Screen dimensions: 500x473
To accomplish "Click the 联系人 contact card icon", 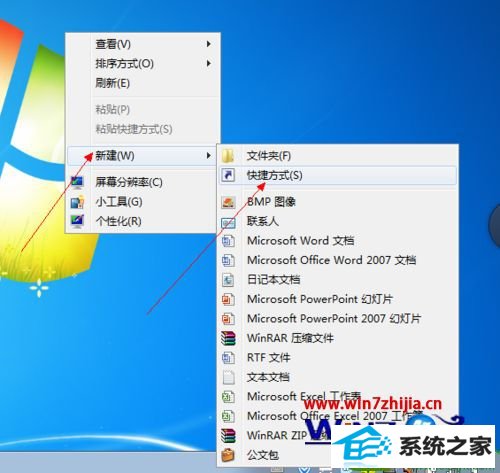I will pyautogui.click(x=228, y=222).
